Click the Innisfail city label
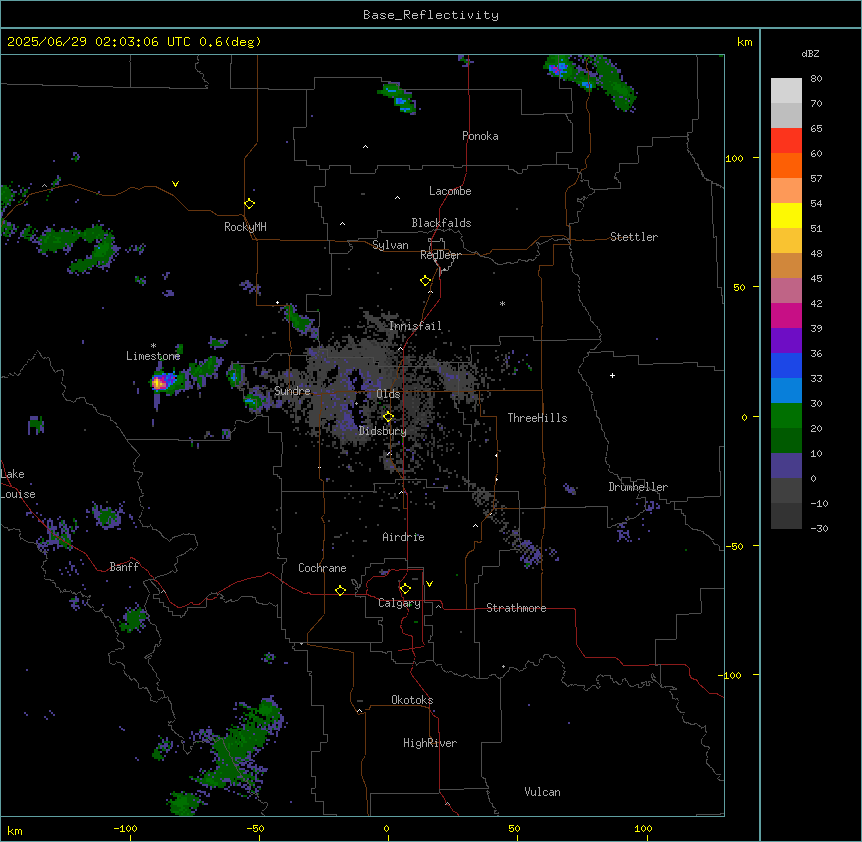The width and height of the screenshot is (862, 842). click(x=415, y=326)
